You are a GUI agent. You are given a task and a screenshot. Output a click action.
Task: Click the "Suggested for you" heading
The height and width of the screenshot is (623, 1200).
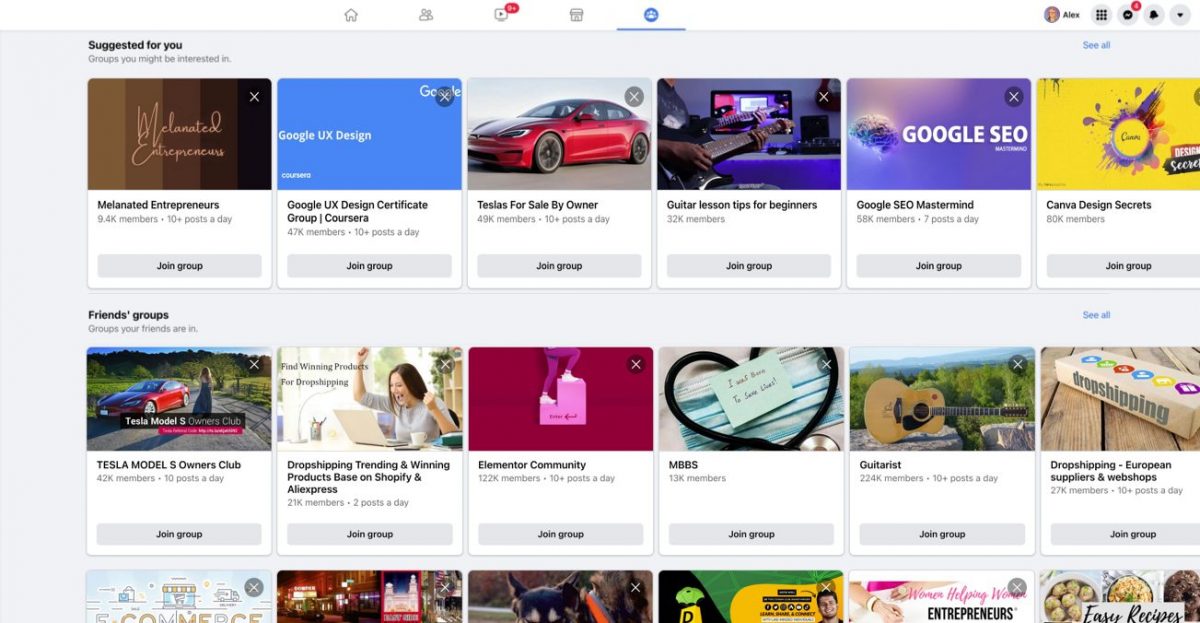[135, 45]
